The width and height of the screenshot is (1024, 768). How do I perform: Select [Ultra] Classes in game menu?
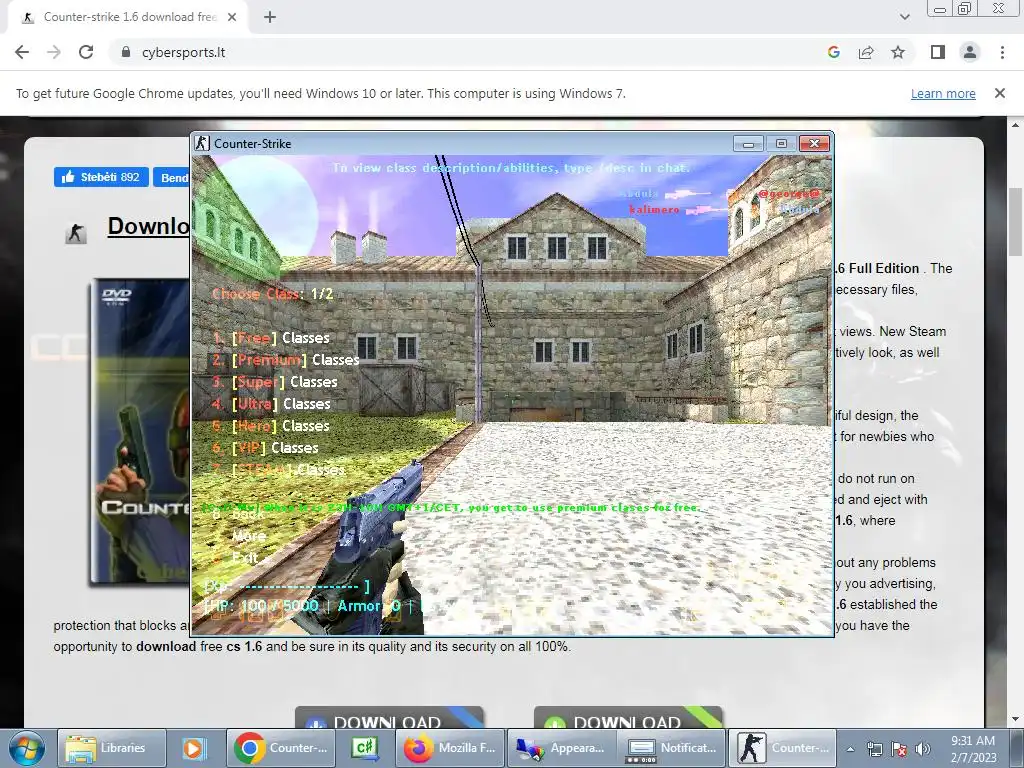(x=271, y=404)
